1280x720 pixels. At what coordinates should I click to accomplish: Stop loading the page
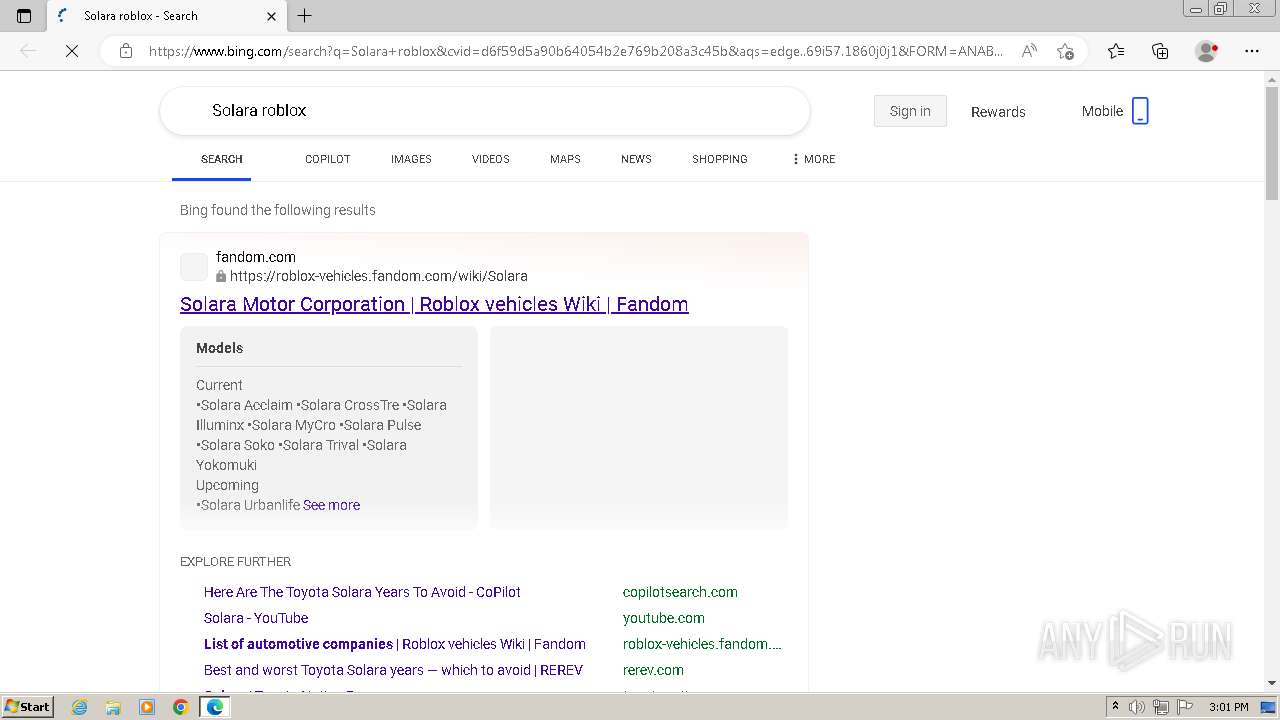pos(72,51)
